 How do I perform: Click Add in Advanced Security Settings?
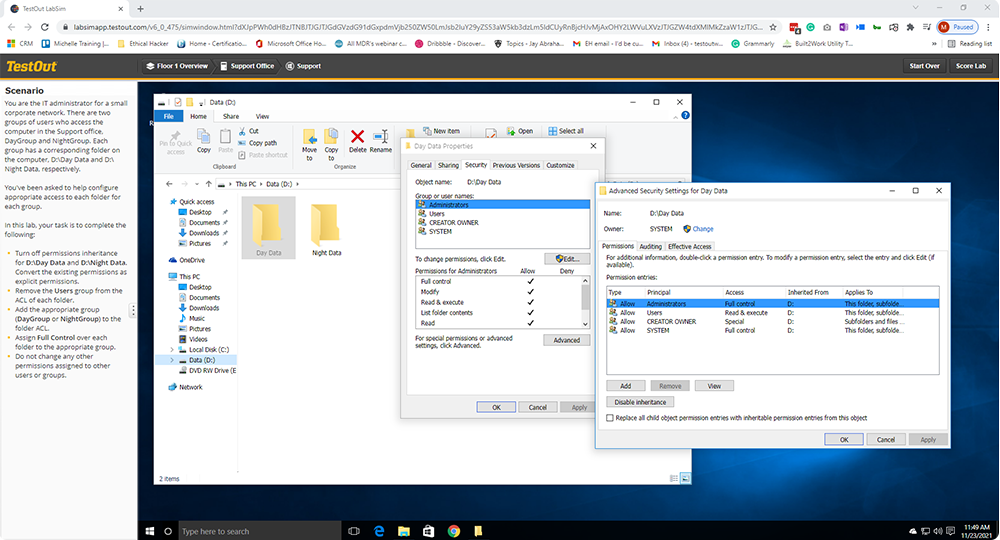[626, 386]
